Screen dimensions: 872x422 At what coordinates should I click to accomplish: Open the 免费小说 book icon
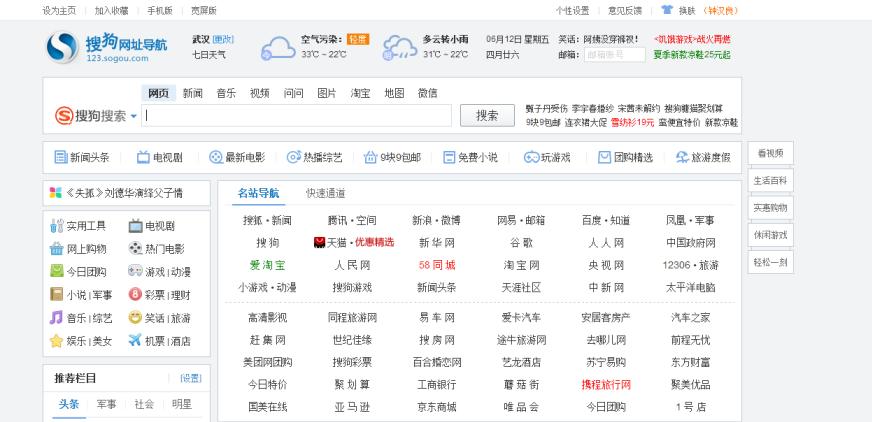point(449,157)
